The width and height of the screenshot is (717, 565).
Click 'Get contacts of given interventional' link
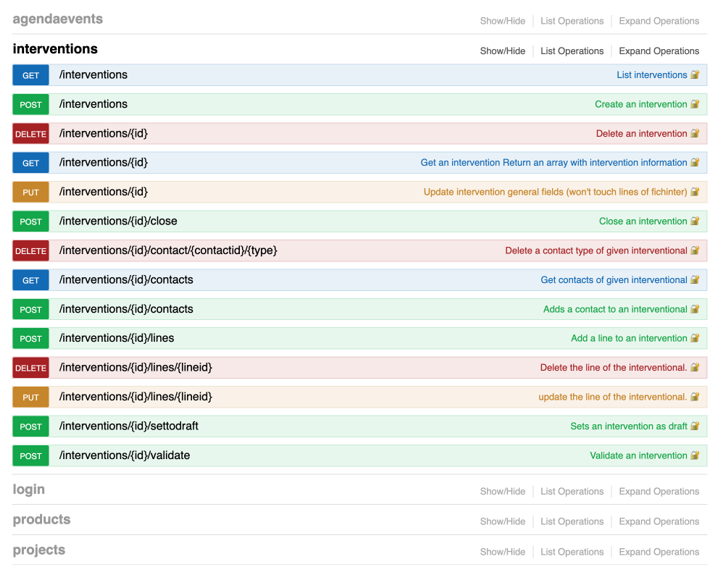point(614,279)
